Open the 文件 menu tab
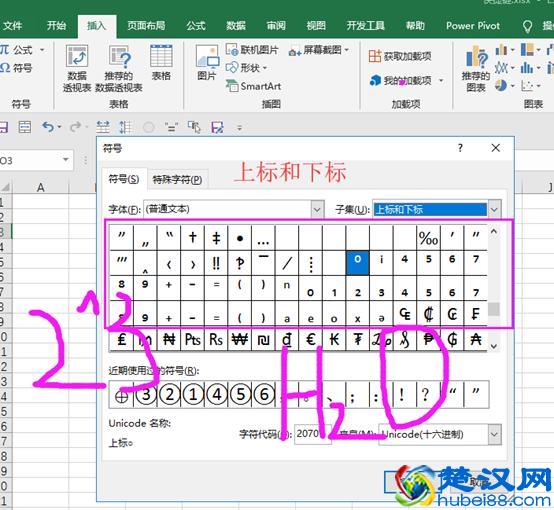 tap(12, 25)
